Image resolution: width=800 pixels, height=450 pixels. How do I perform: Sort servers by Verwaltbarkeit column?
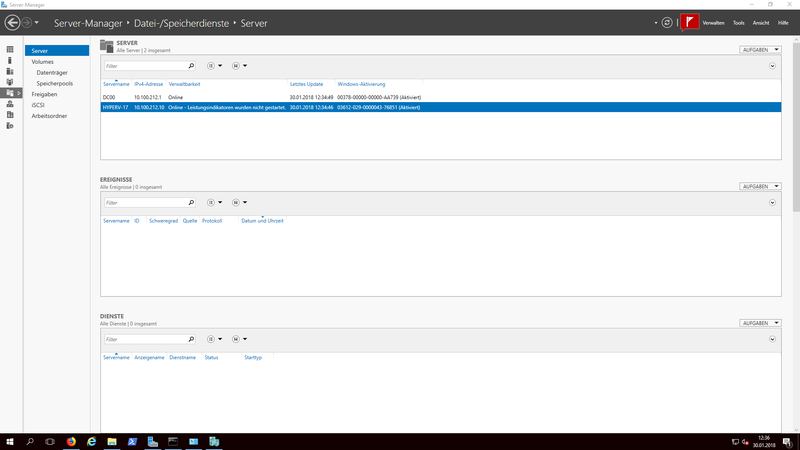tap(184, 84)
